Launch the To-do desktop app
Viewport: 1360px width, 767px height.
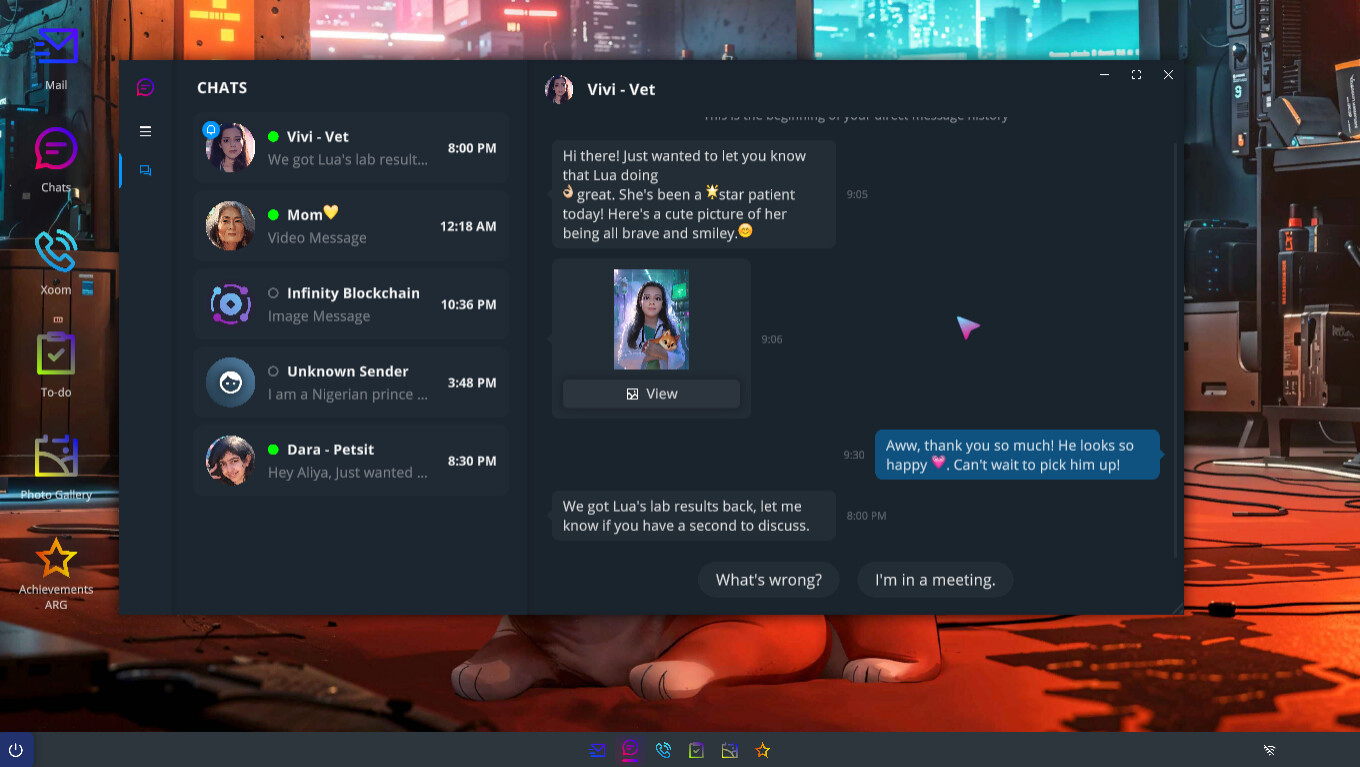[x=56, y=355]
